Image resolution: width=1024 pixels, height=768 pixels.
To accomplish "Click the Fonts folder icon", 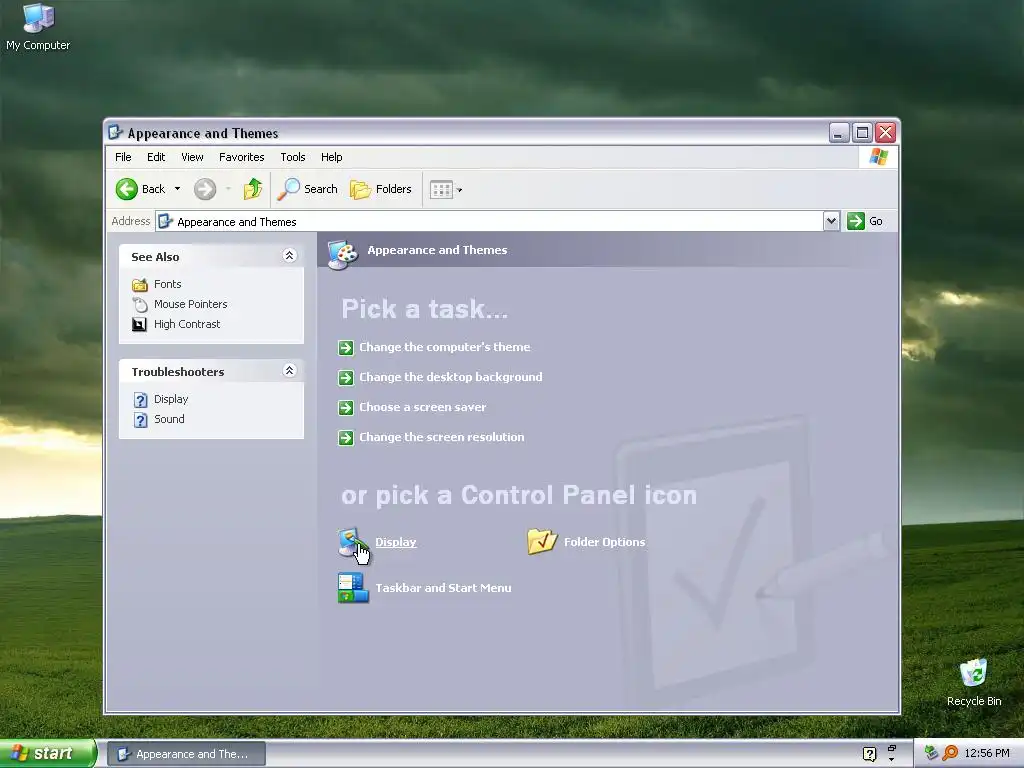I will tap(140, 285).
